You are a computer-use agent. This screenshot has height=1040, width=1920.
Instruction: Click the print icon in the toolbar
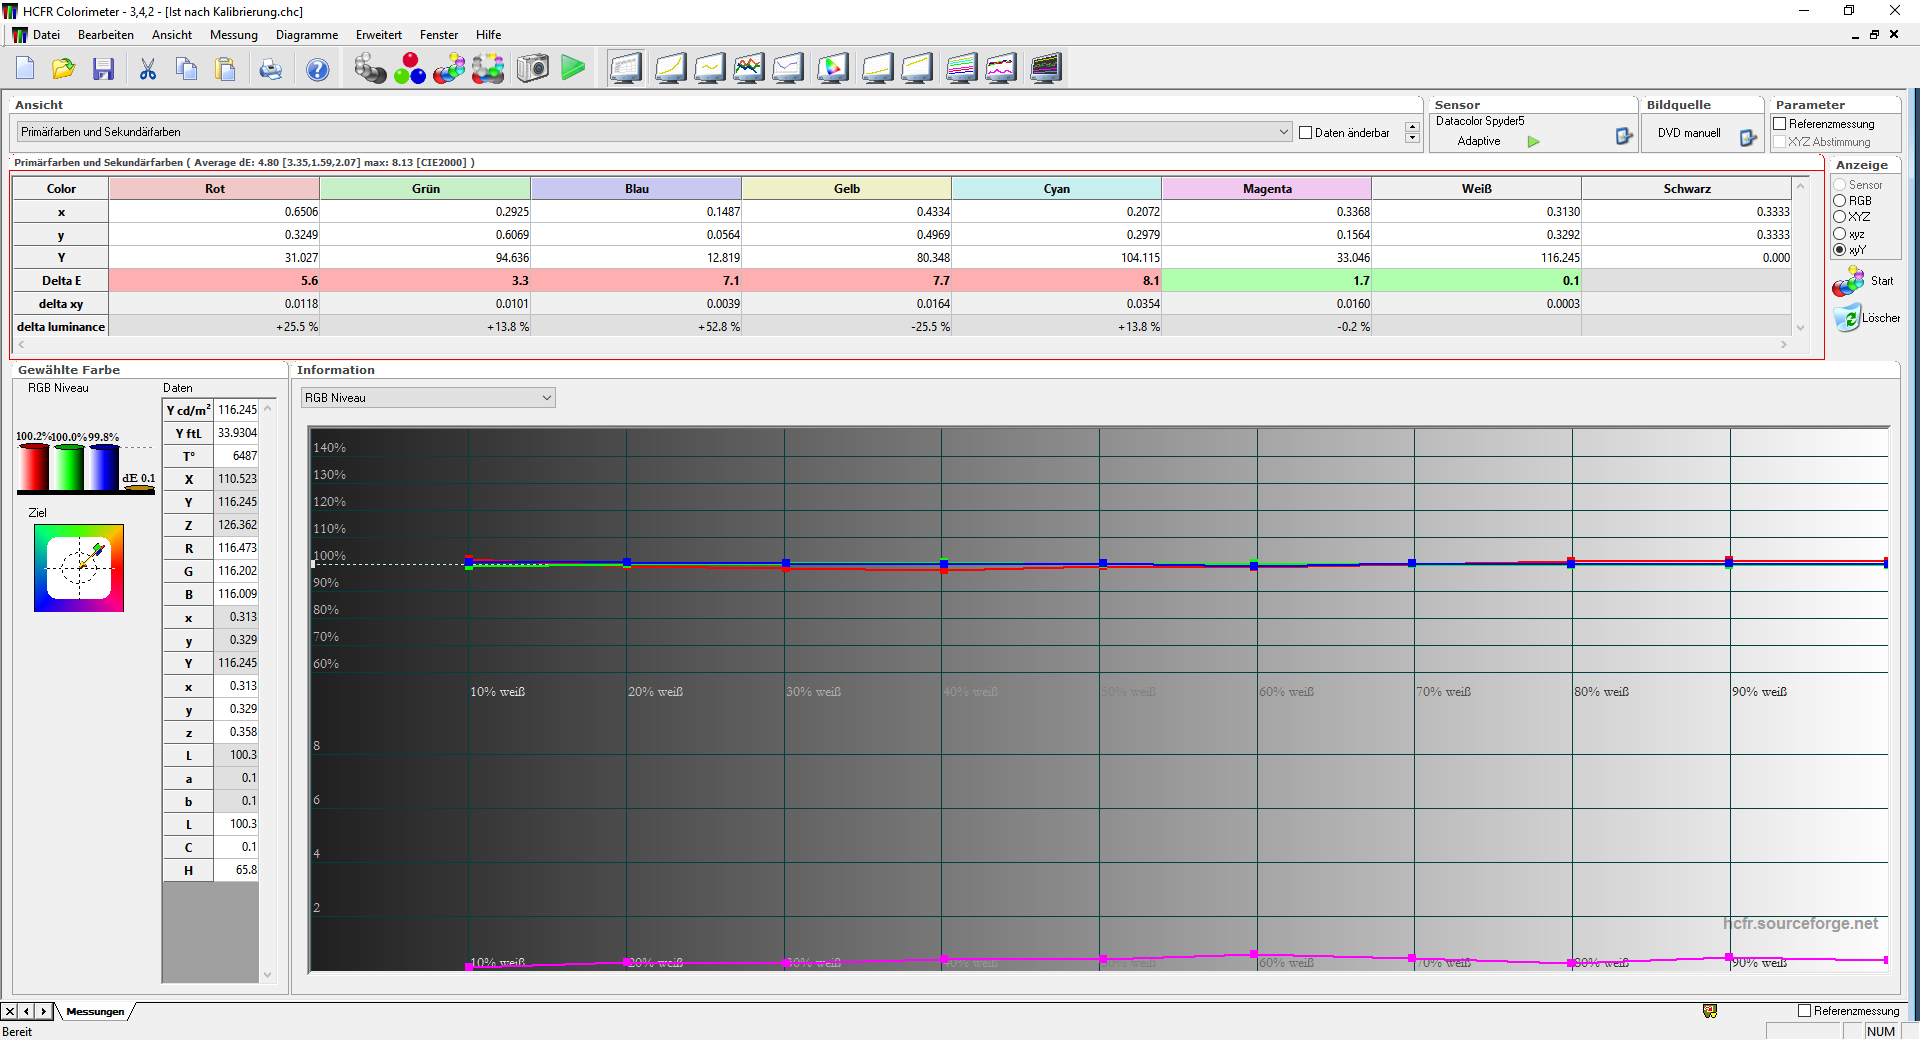(x=270, y=69)
